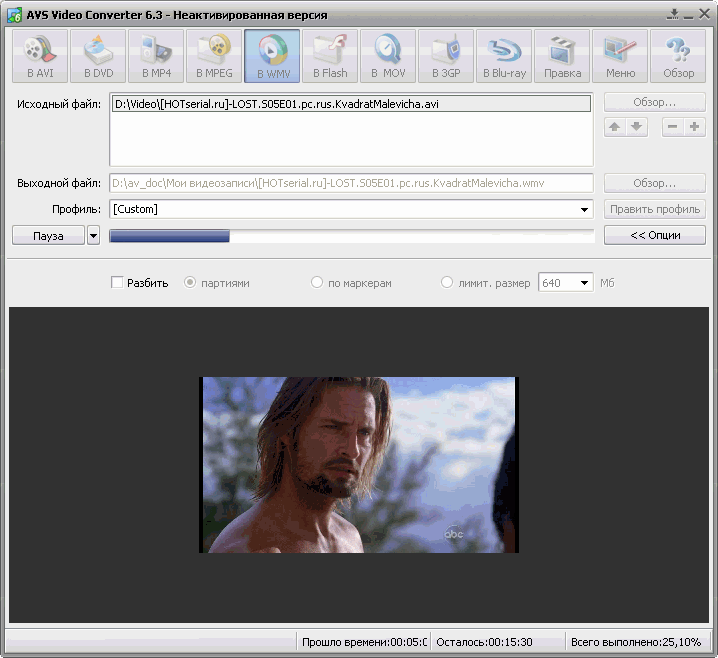Pick the В MP4 conversion format
Image resolution: width=718 pixels, height=658 pixels.
(x=156, y=56)
